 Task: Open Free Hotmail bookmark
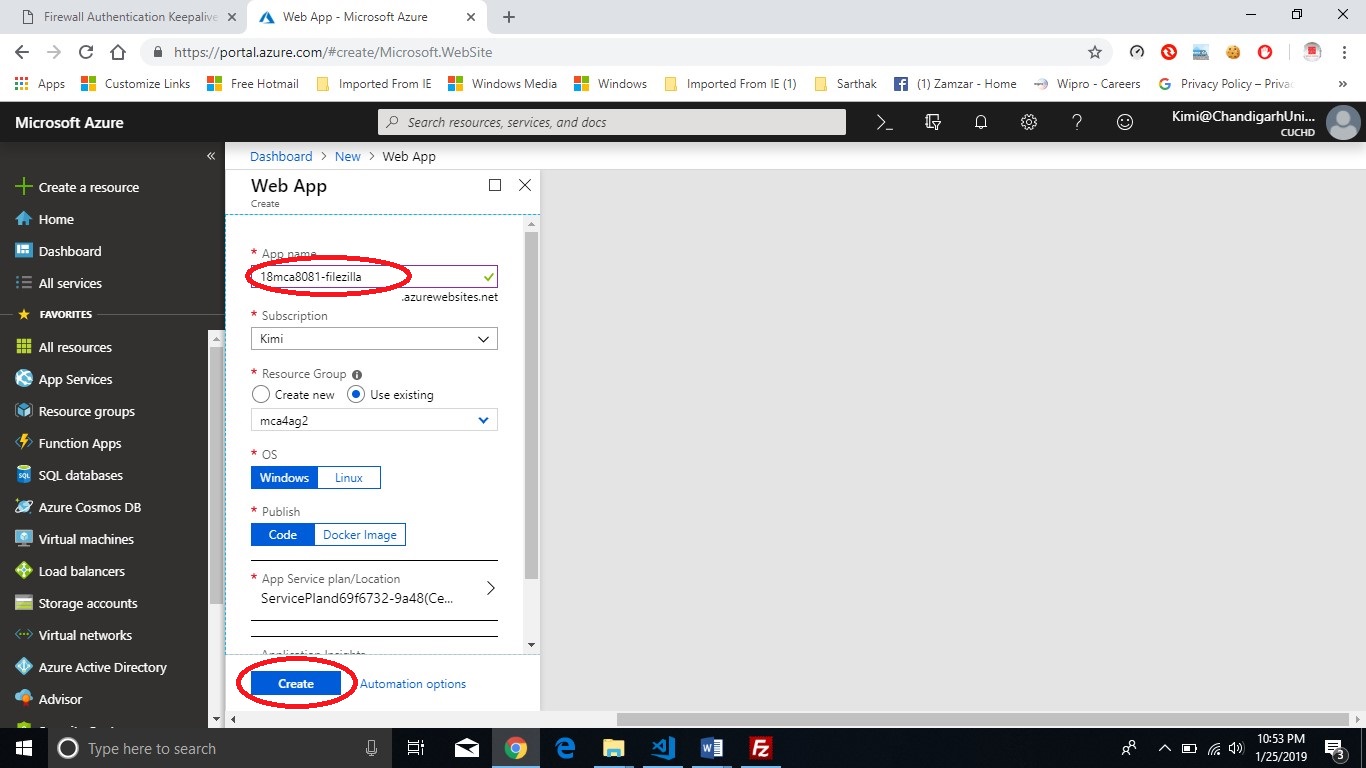(x=253, y=84)
